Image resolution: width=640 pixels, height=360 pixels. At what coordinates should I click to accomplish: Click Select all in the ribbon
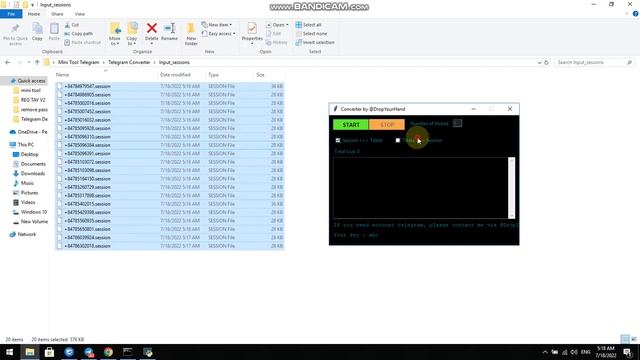tap(309, 25)
